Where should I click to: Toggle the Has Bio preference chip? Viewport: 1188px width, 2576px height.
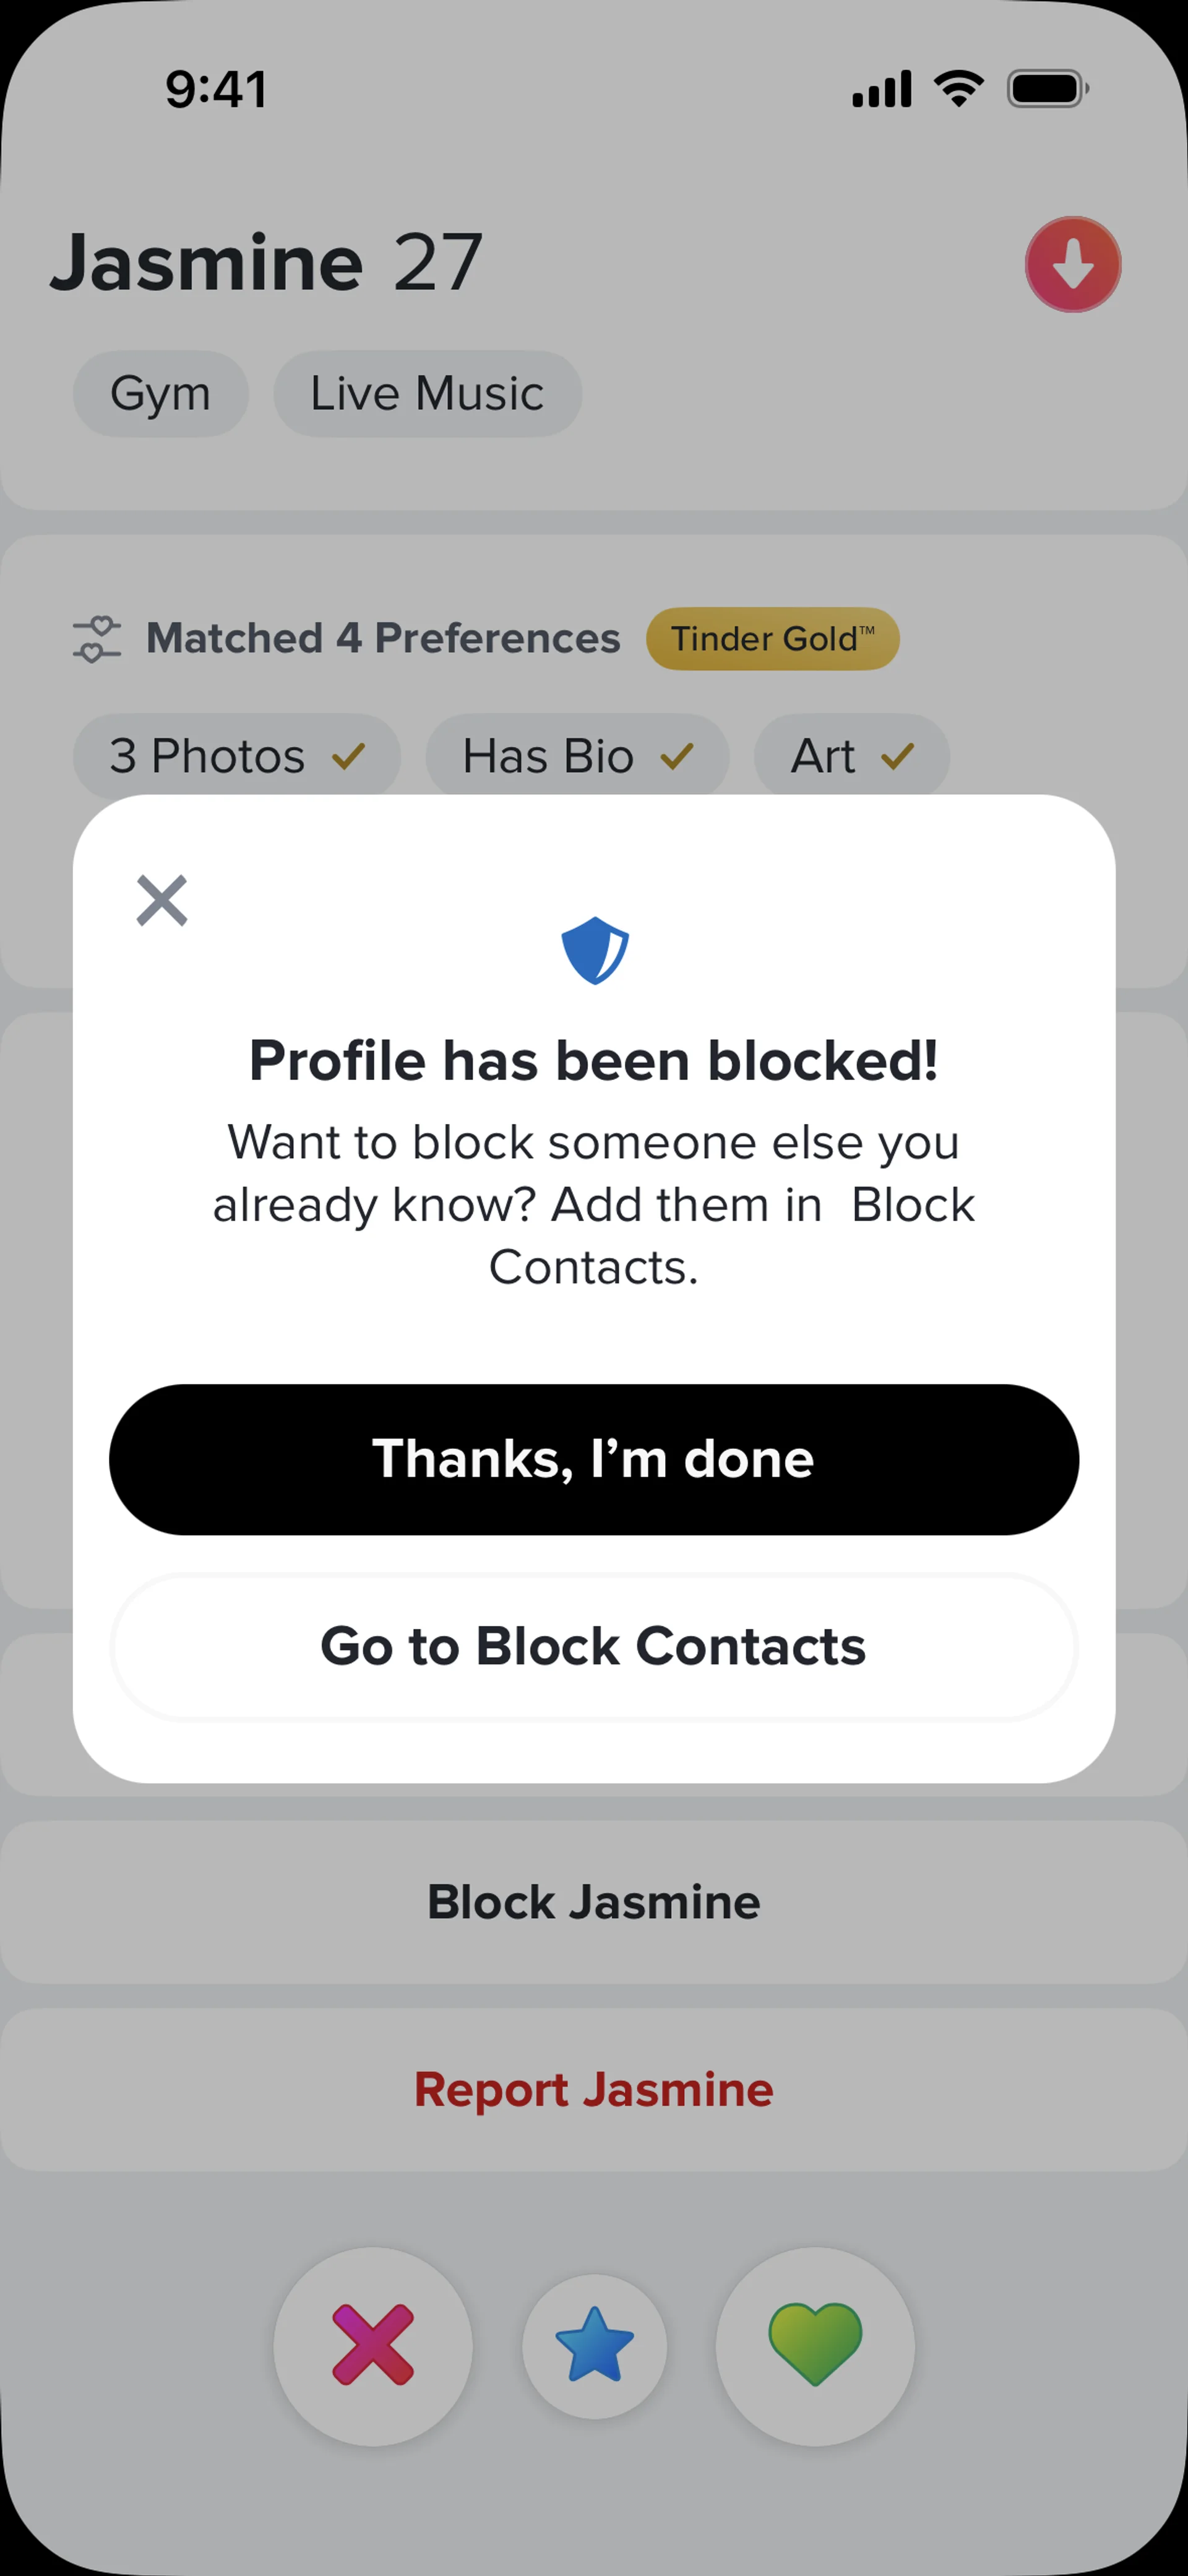[577, 756]
